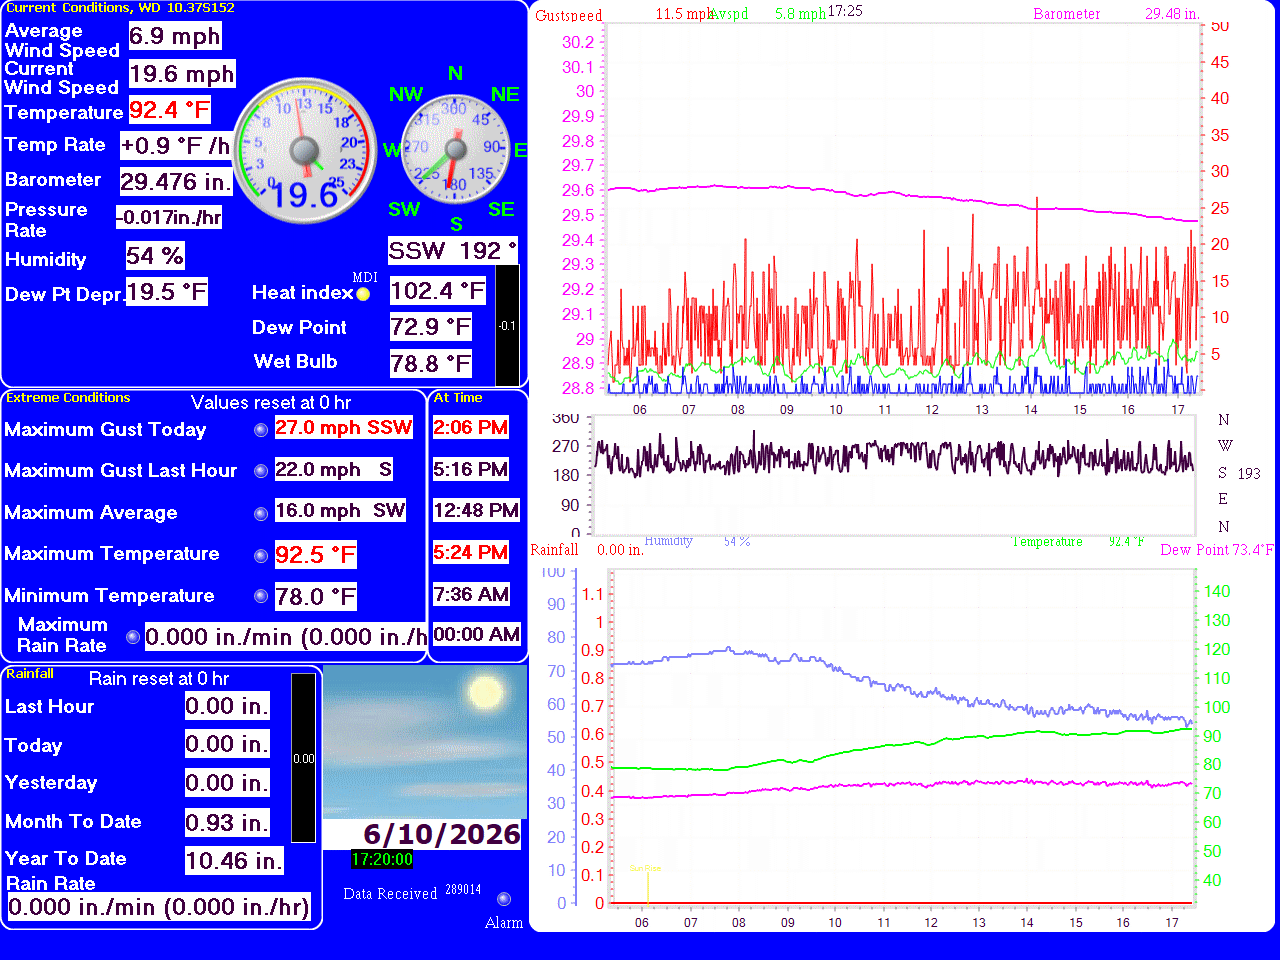Click the Rainfall 0.00 in. graph legend

pyautogui.click(x=587, y=550)
